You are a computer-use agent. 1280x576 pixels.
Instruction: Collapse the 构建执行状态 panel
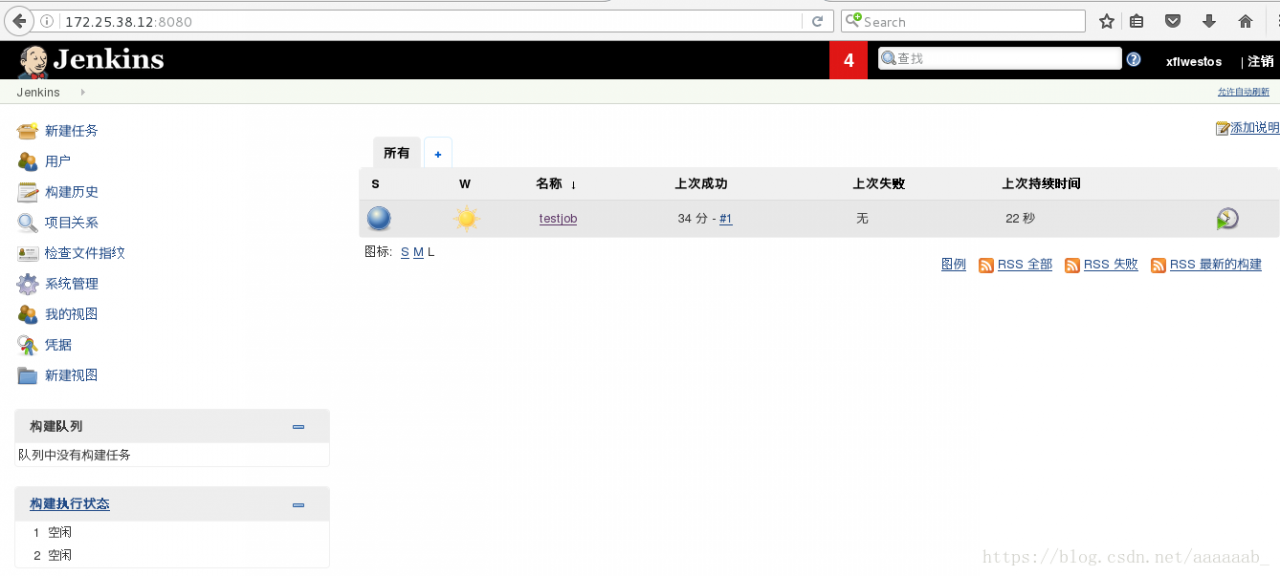click(298, 505)
